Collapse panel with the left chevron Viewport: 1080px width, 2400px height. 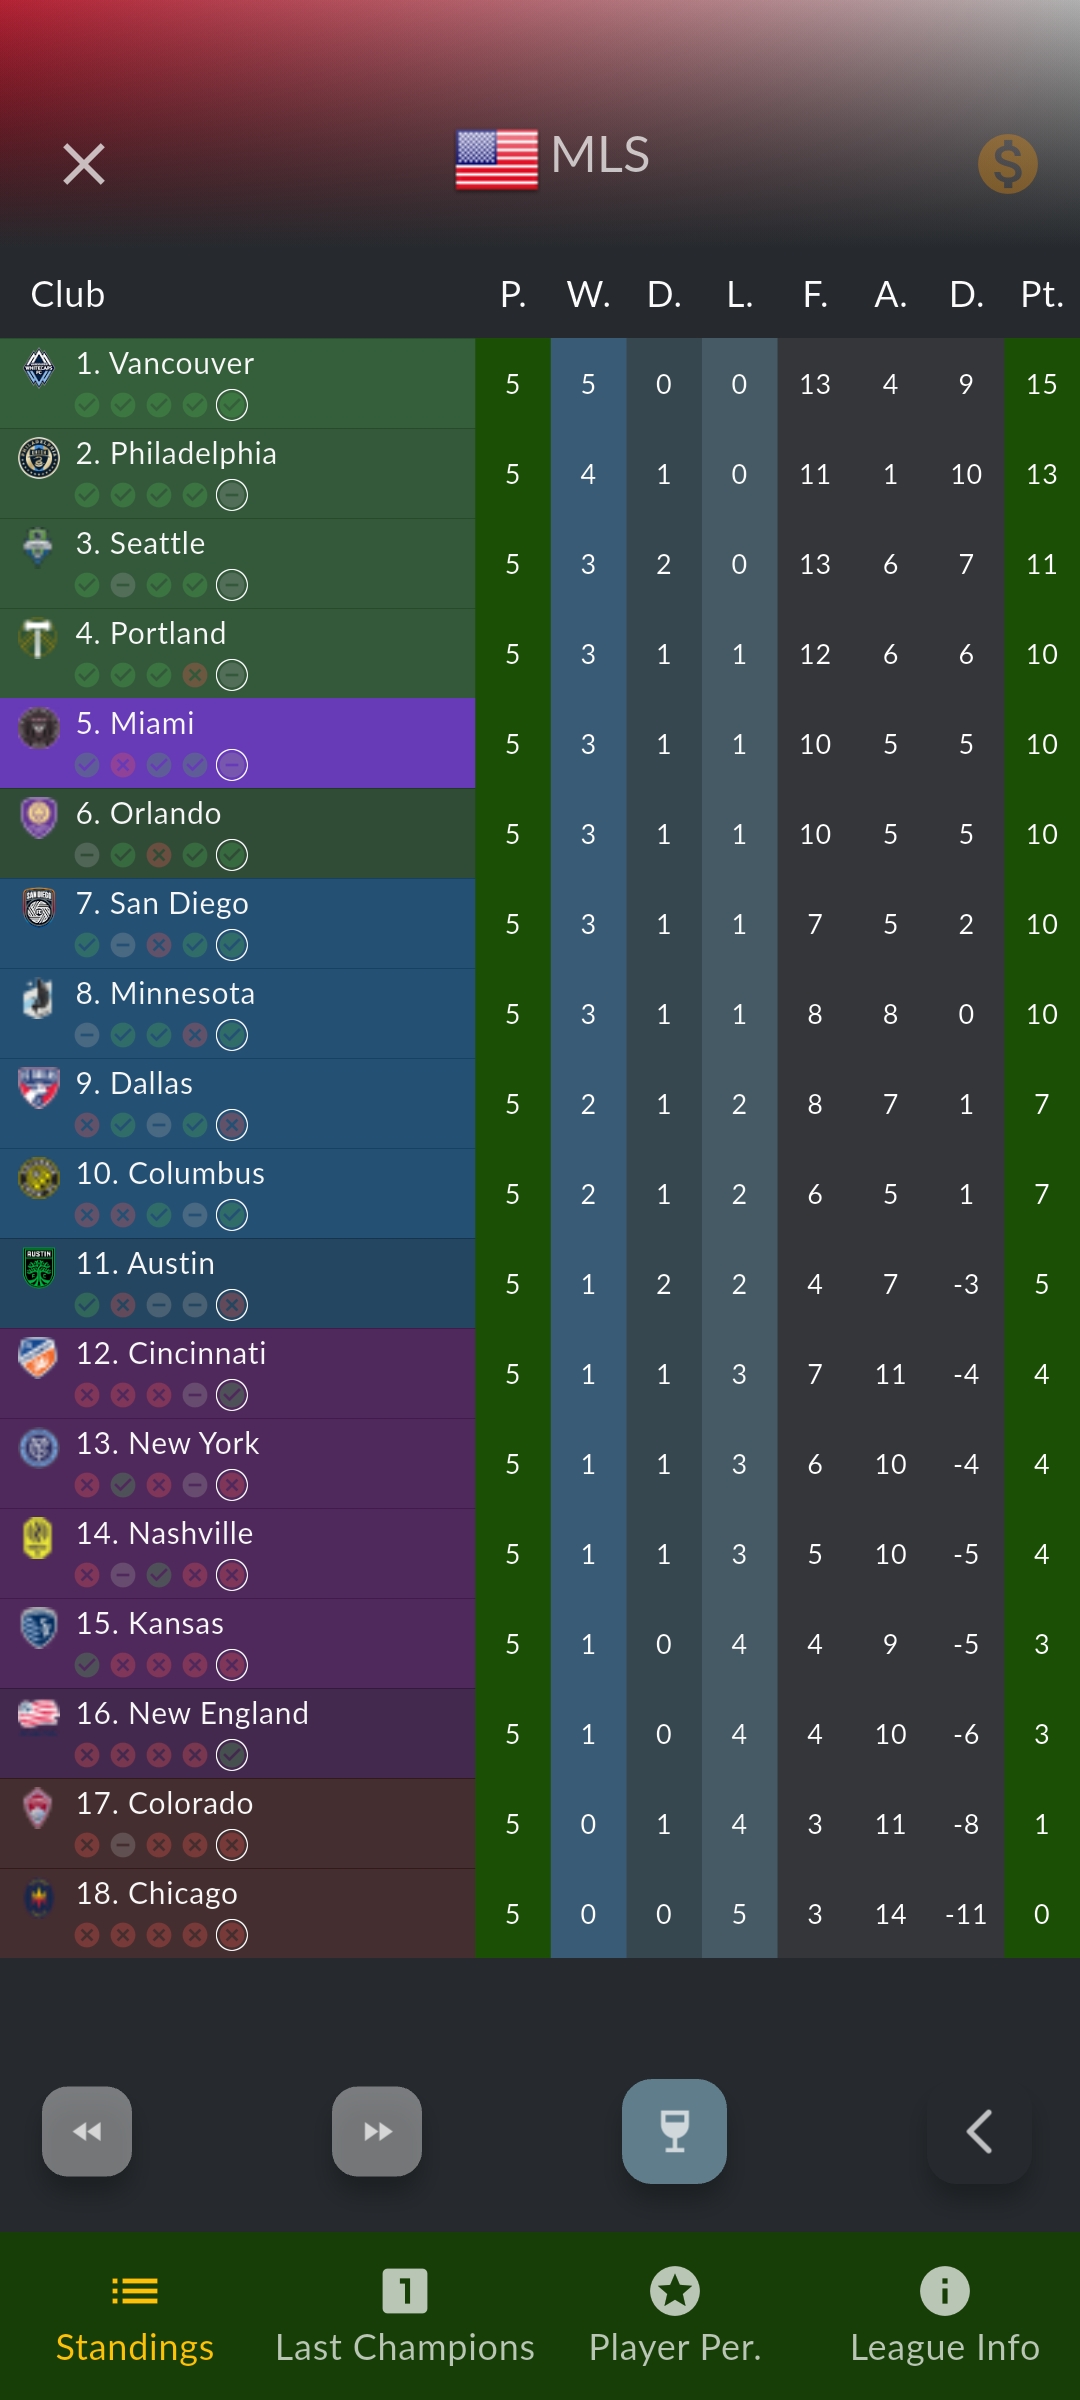[x=979, y=2131]
